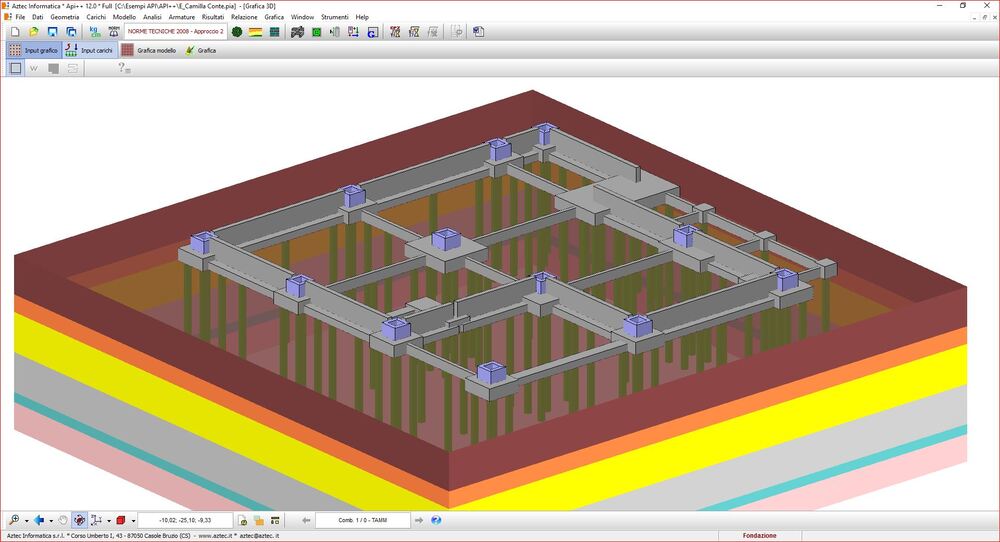Click the dark green round pile icon
Image resolution: width=1000 pixels, height=542 pixels.
(237, 31)
